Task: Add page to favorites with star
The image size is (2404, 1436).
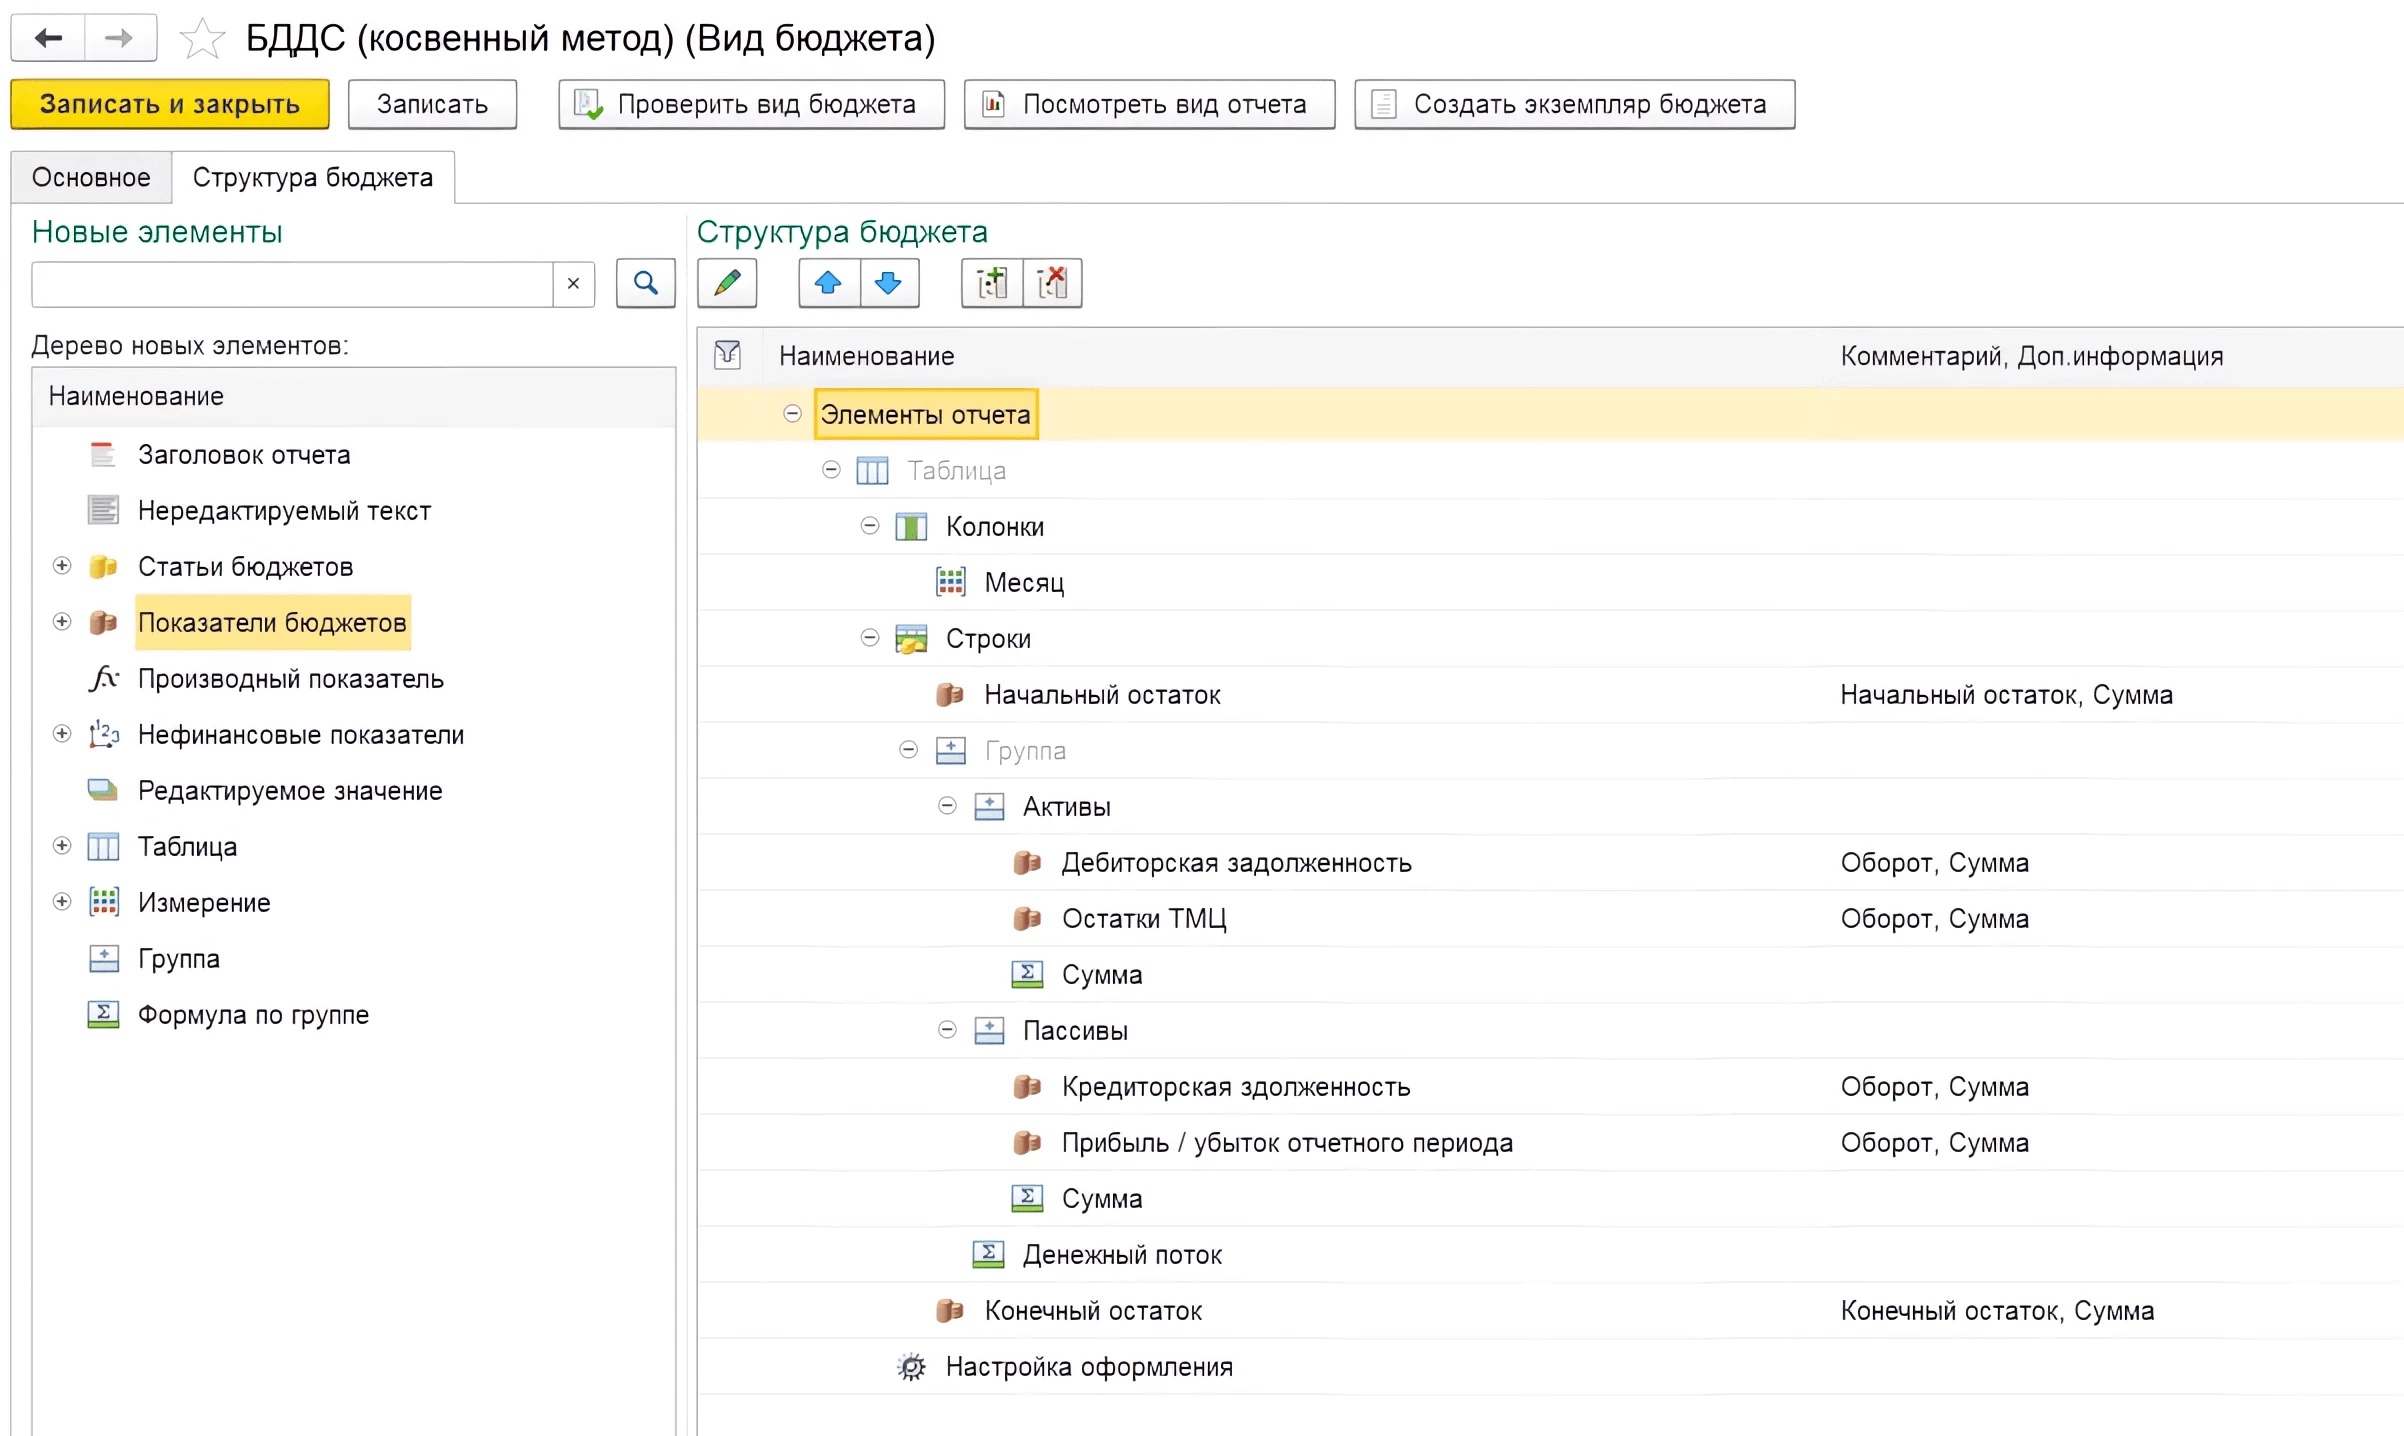Action: pyautogui.click(x=202, y=39)
